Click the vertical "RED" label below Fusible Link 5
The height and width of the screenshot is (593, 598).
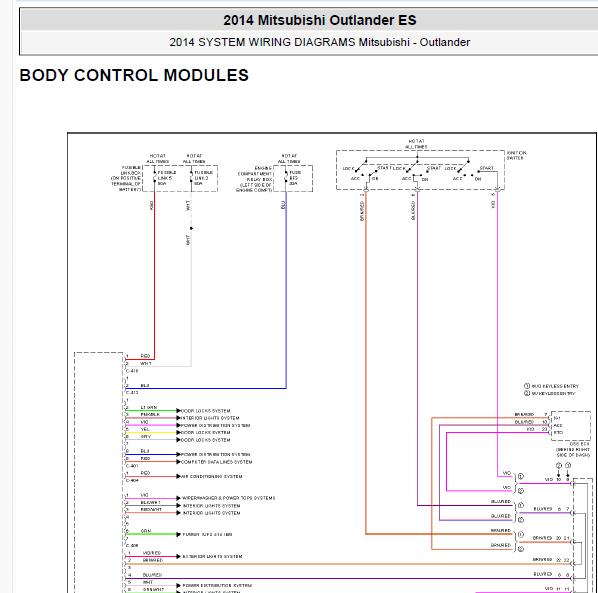pyautogui.click(x=151, y=205)
